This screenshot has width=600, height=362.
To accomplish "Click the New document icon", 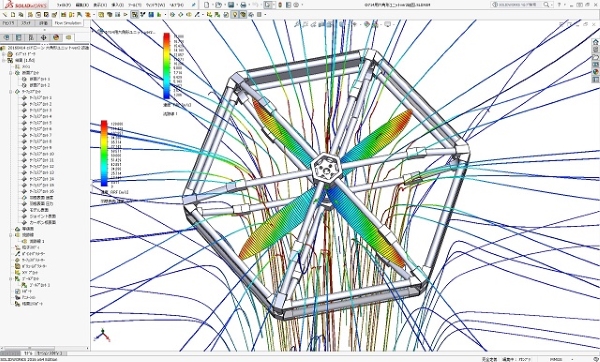I will click(x=207, y=5).
